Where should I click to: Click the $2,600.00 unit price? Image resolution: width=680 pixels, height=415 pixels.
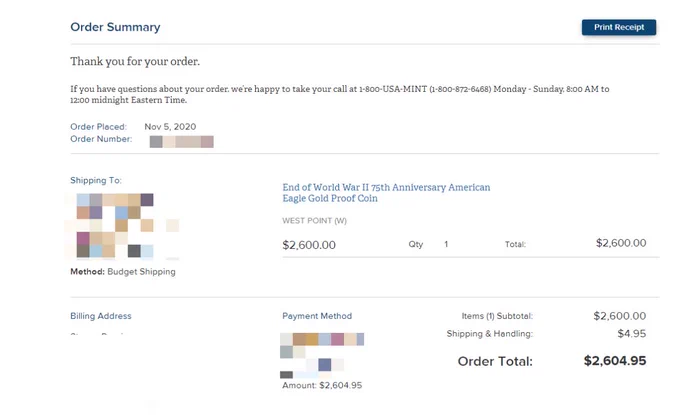click(309, 245)
